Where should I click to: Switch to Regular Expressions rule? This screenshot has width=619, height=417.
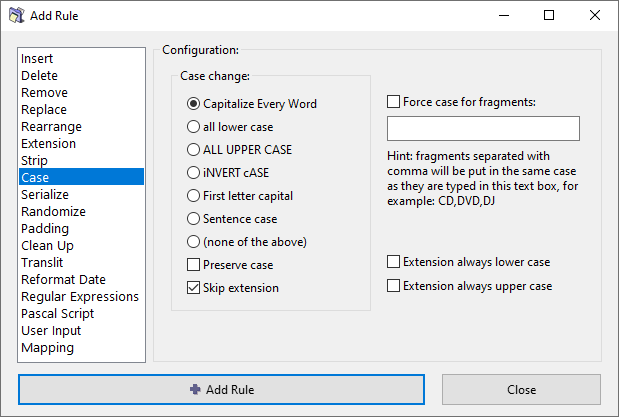pos(80,297)
